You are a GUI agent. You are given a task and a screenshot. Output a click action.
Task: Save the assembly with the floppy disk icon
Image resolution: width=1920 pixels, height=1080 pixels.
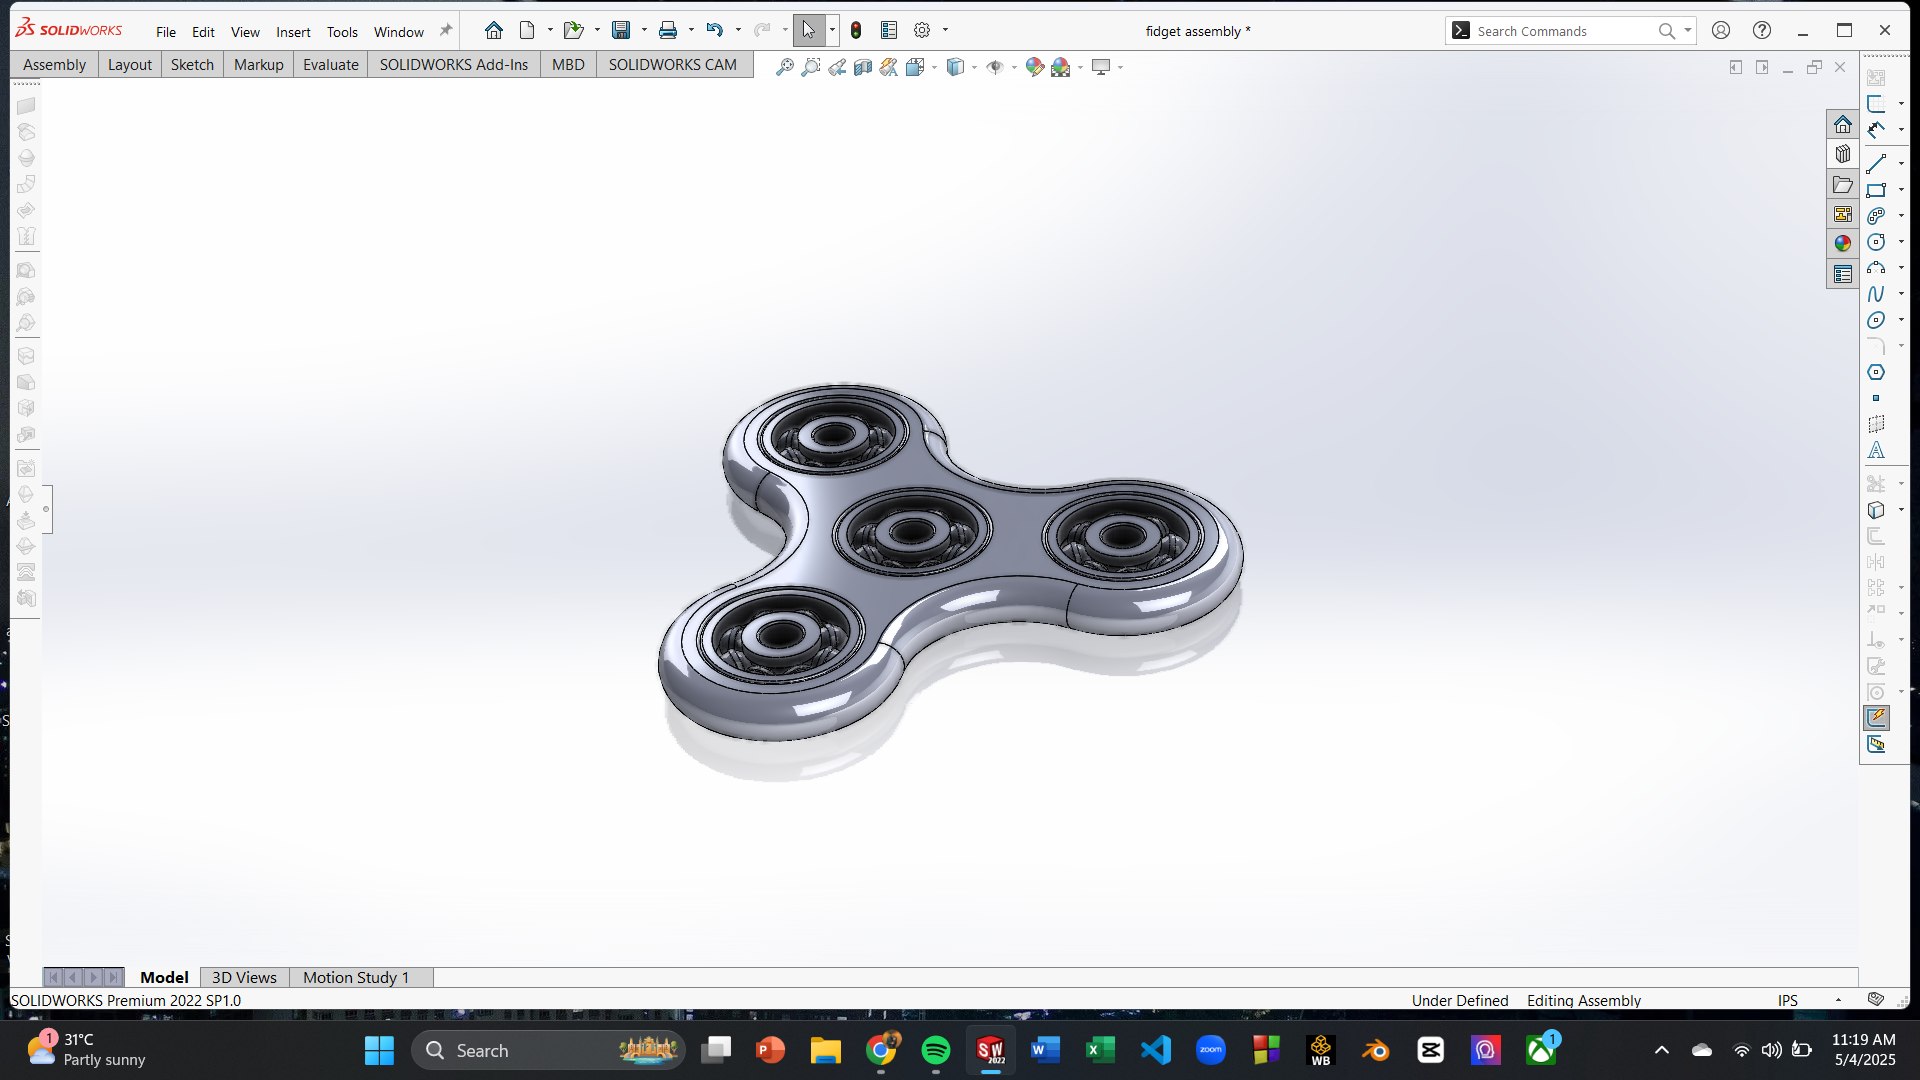[621, 31]
